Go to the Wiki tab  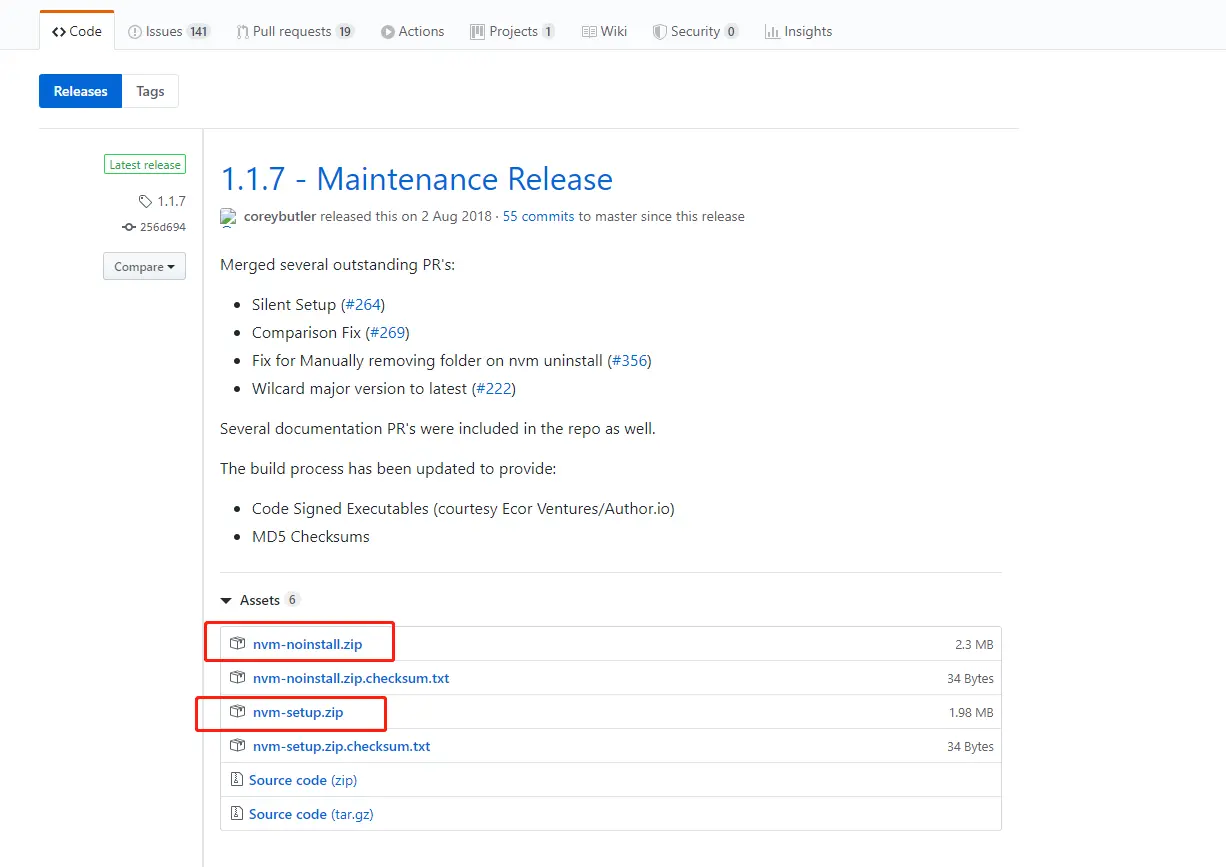[604, 31]
